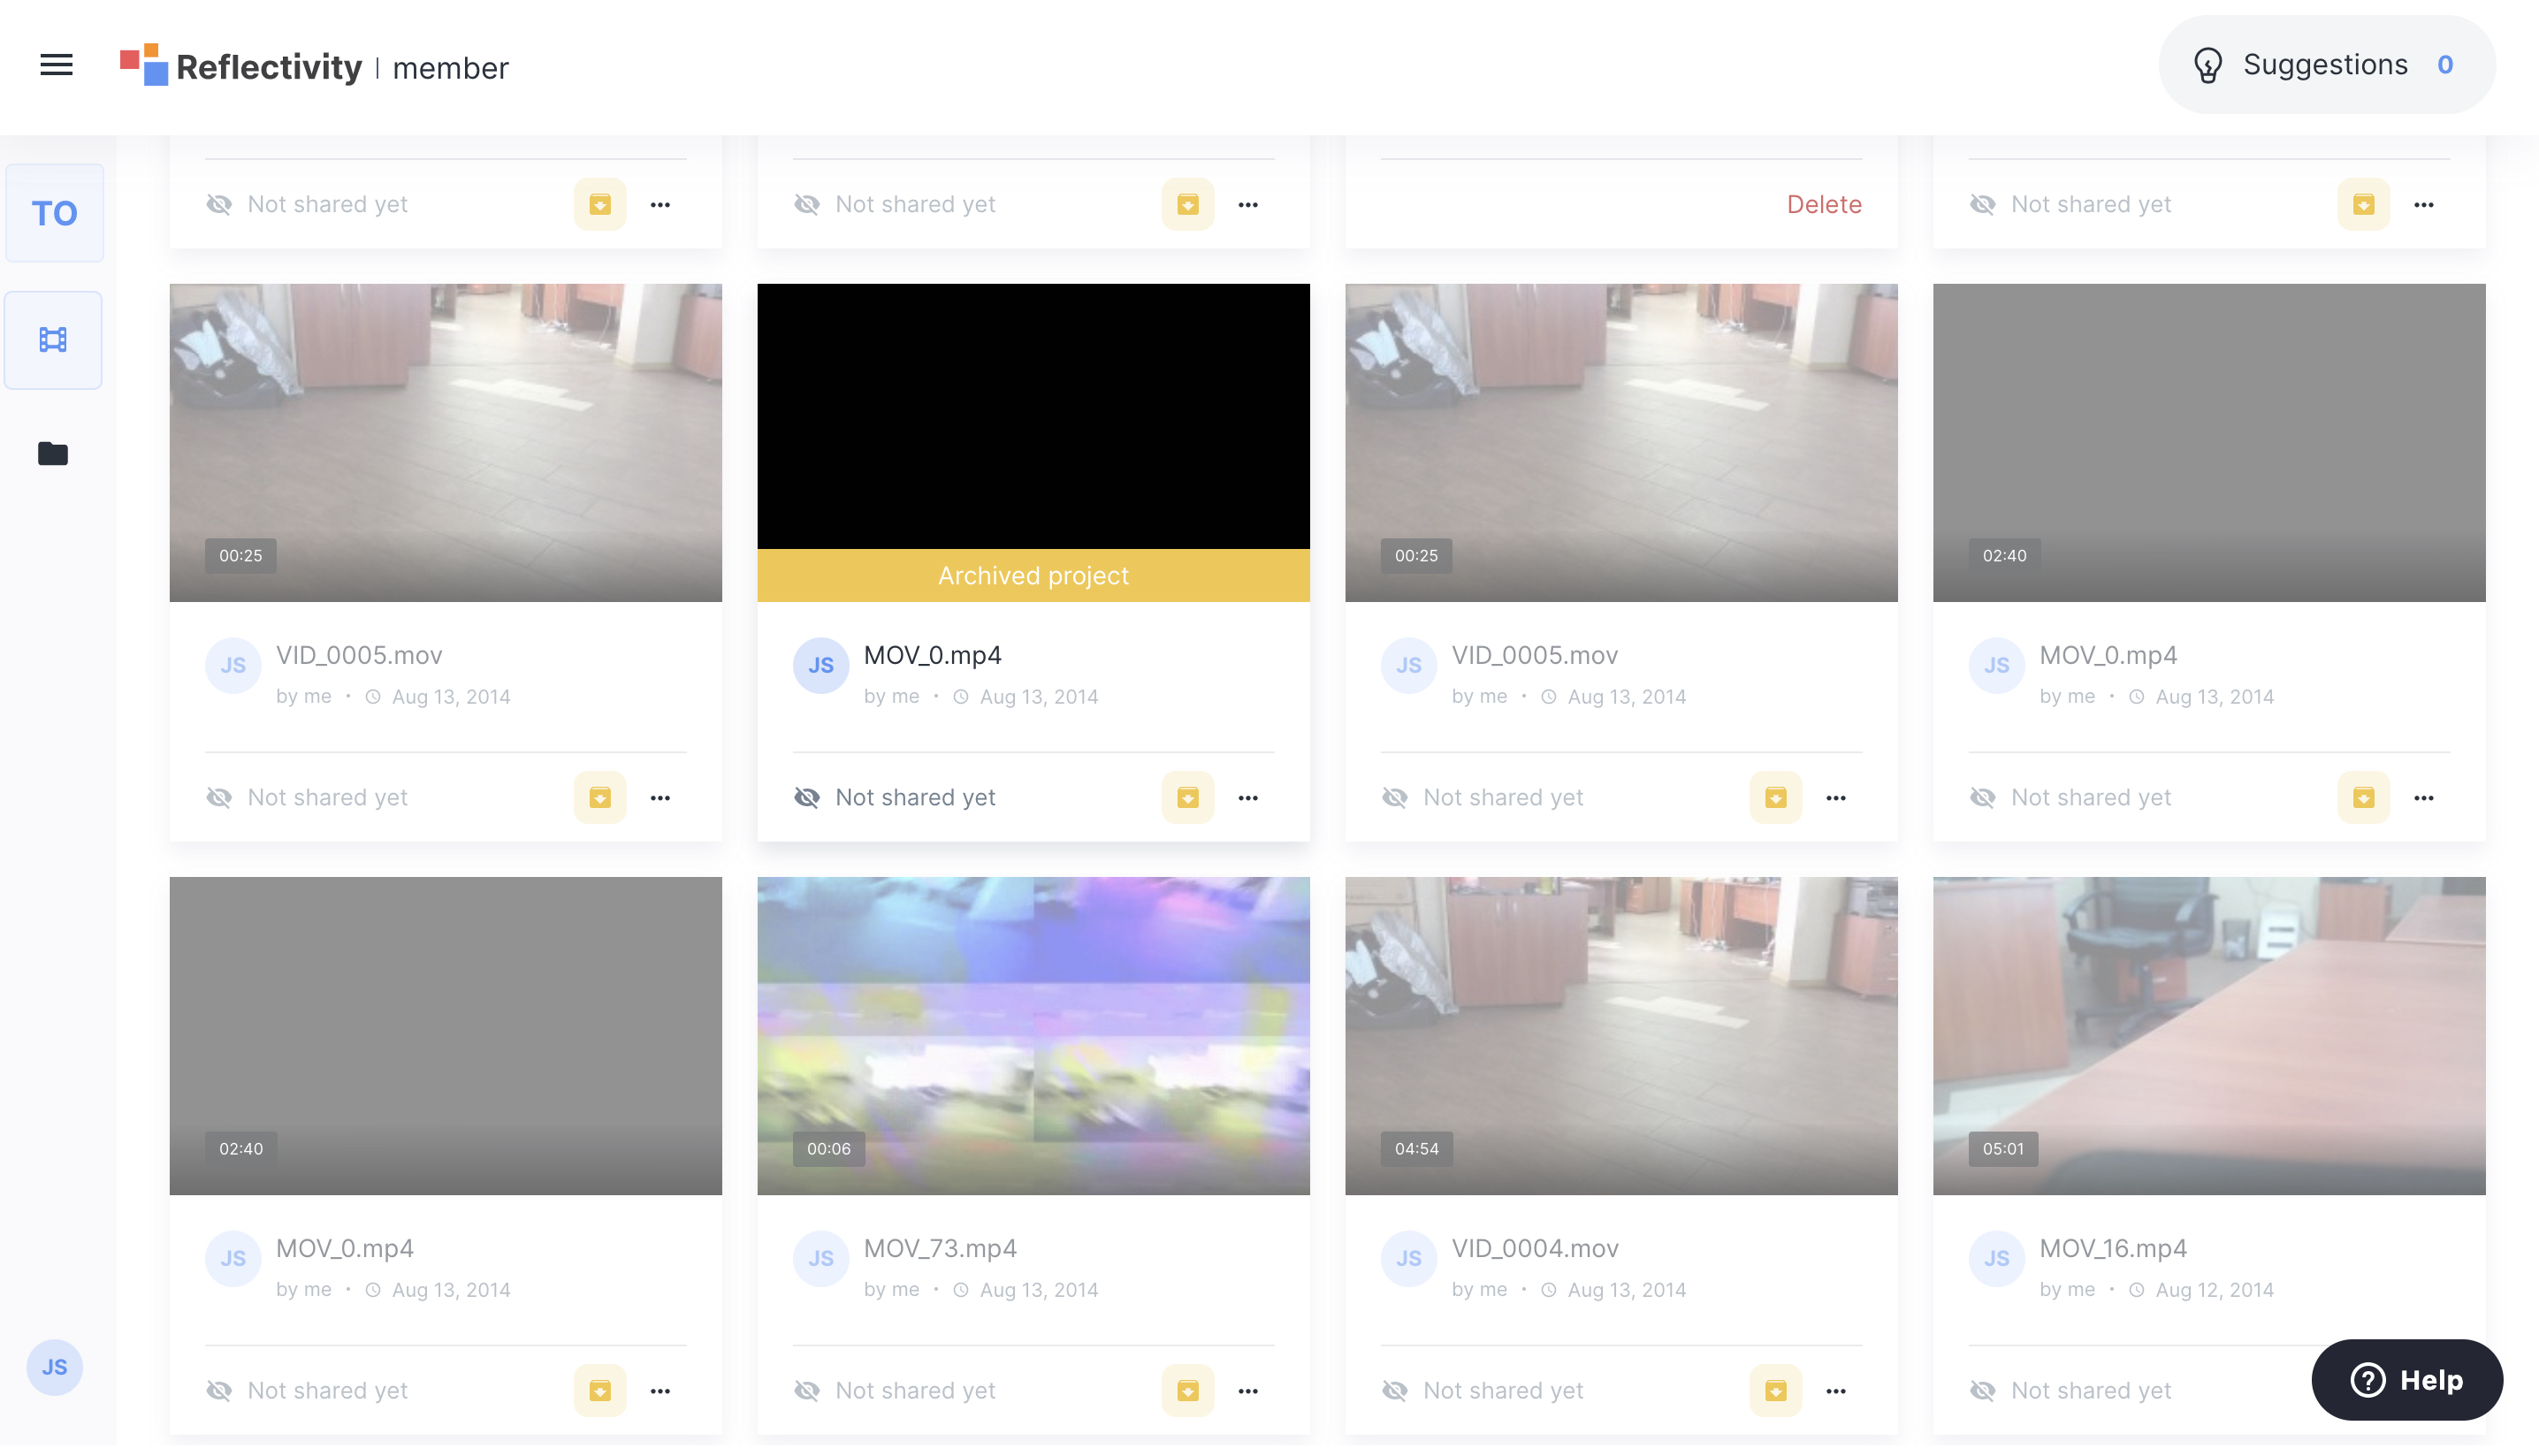The image size is (2539, 1456).
Task: Click the MOV_73.mp4 video title
Action: click(939, 1247)
